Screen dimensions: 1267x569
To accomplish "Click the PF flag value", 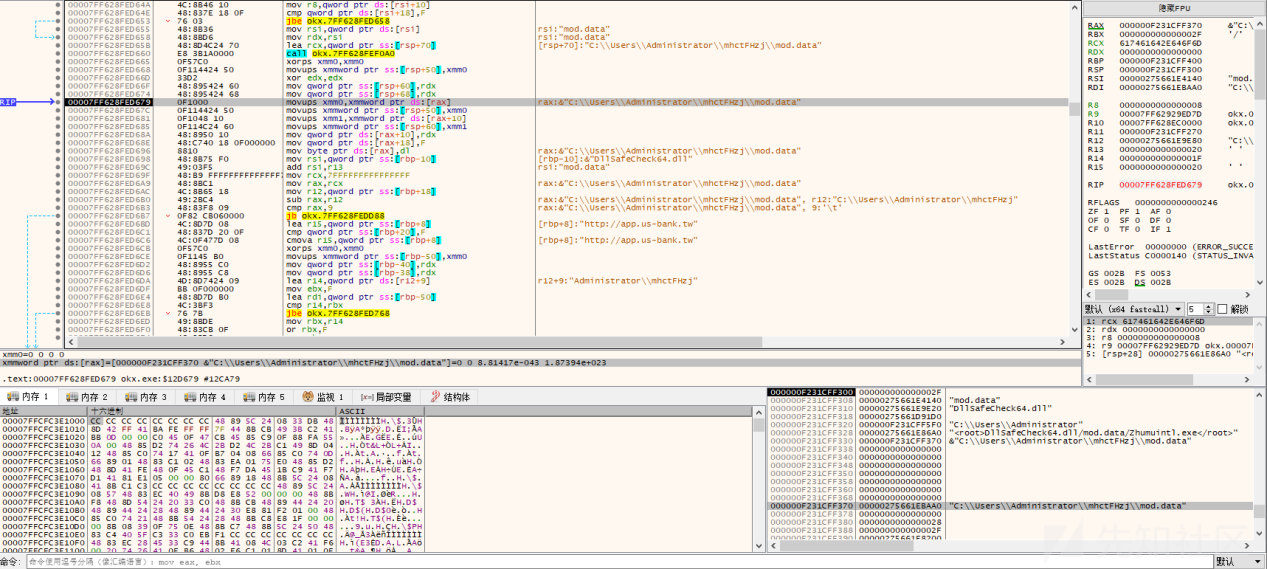I will [1136, 211].
